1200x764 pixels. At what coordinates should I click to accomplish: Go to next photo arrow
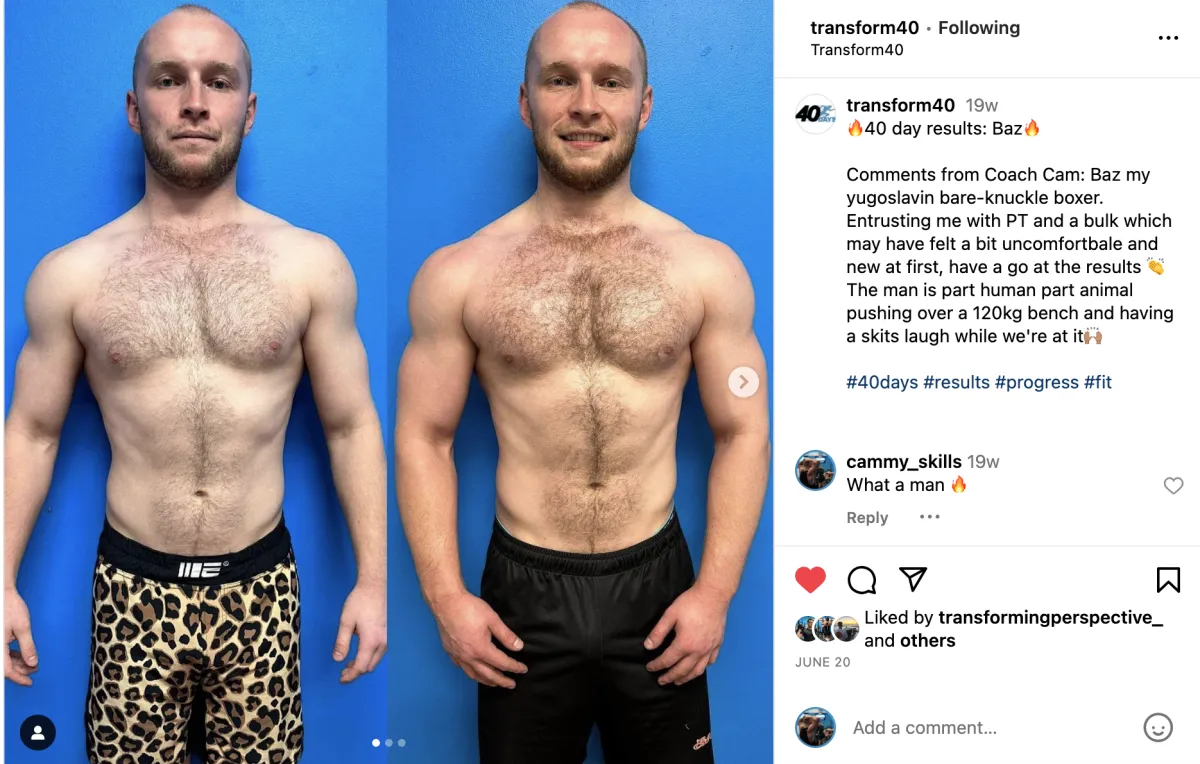coord(743,381)
